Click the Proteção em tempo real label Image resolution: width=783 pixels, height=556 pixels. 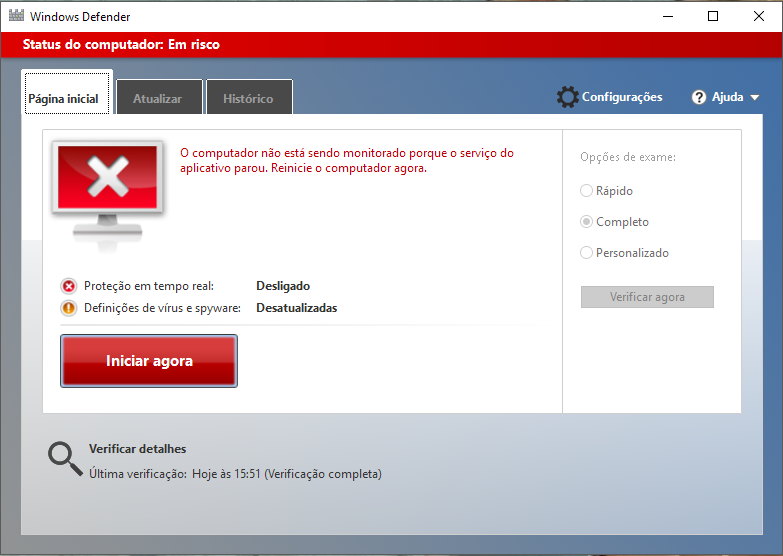pos(149,286)
